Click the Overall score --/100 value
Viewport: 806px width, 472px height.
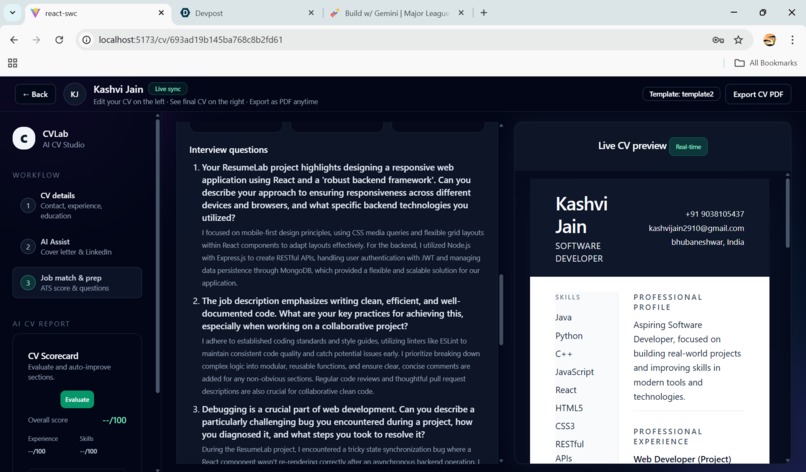pos(114,420)
